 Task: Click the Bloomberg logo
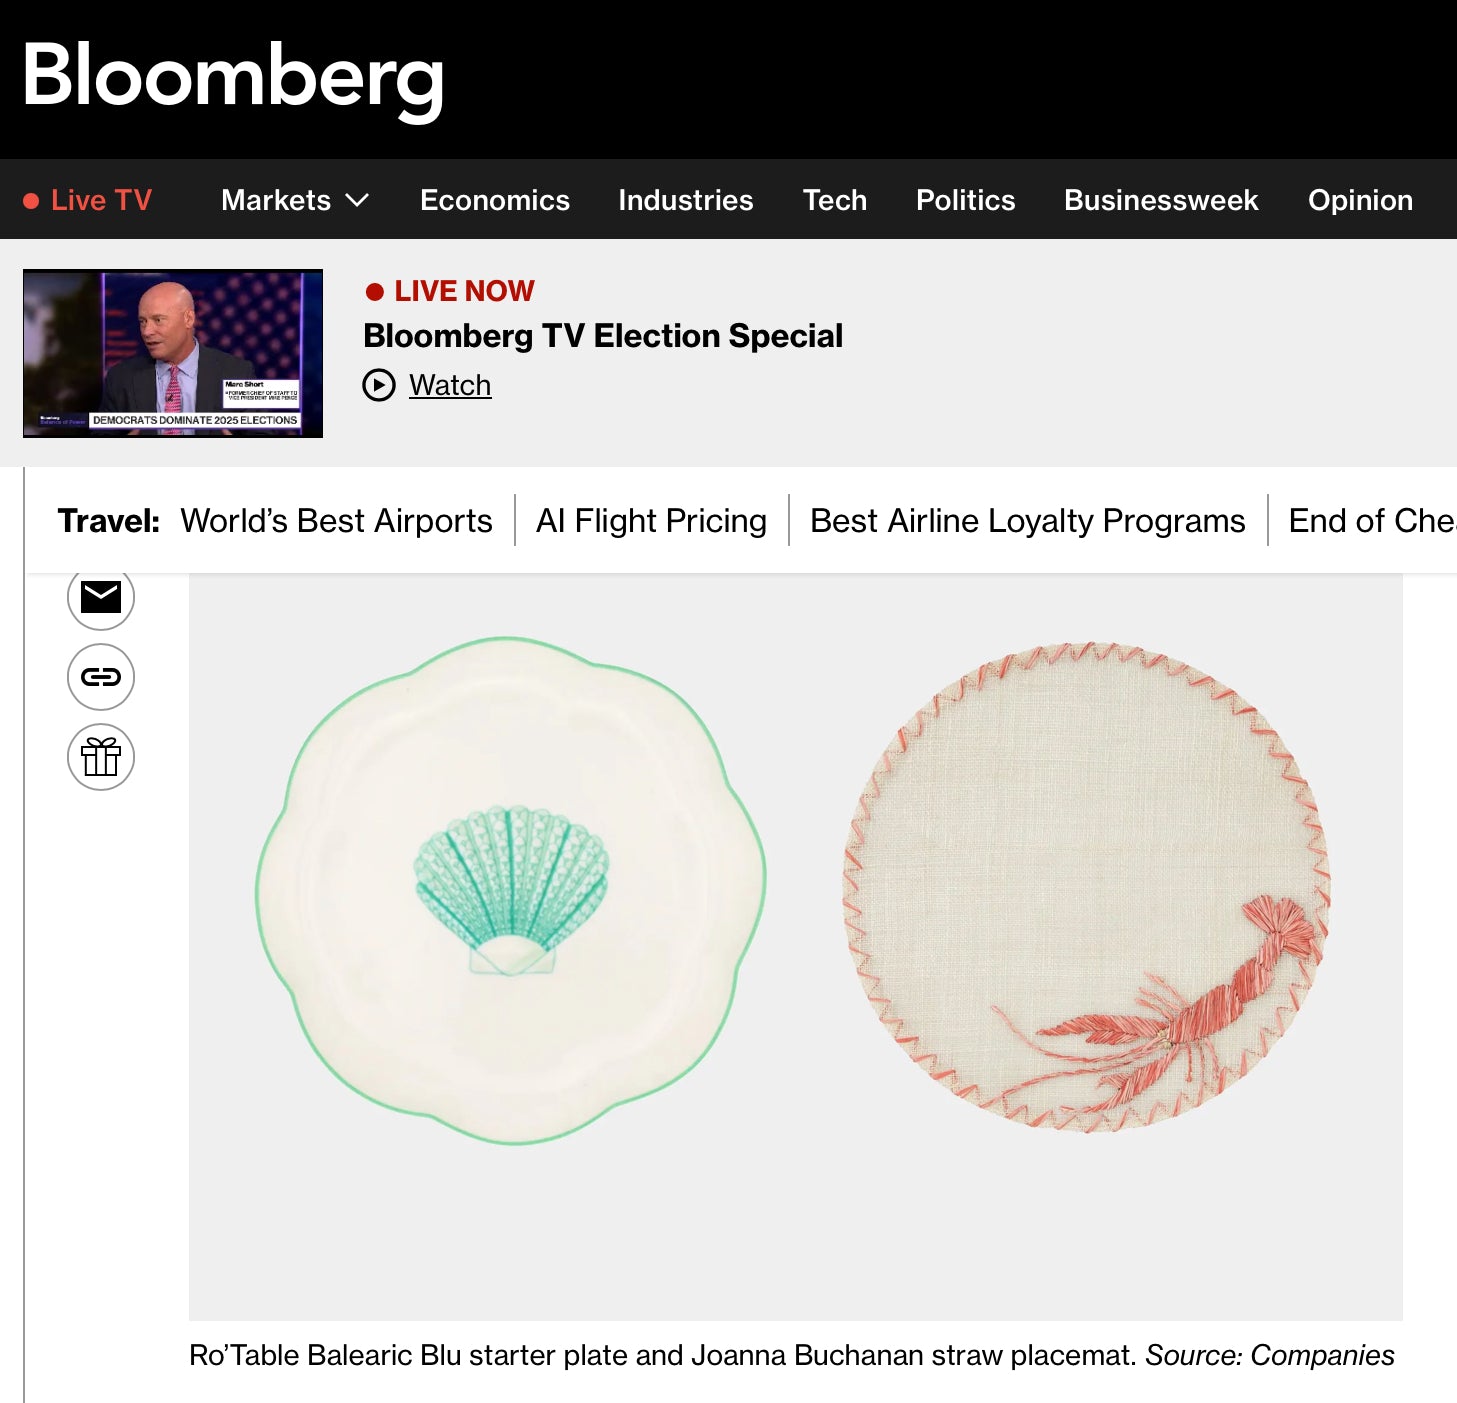pos(233,77)
